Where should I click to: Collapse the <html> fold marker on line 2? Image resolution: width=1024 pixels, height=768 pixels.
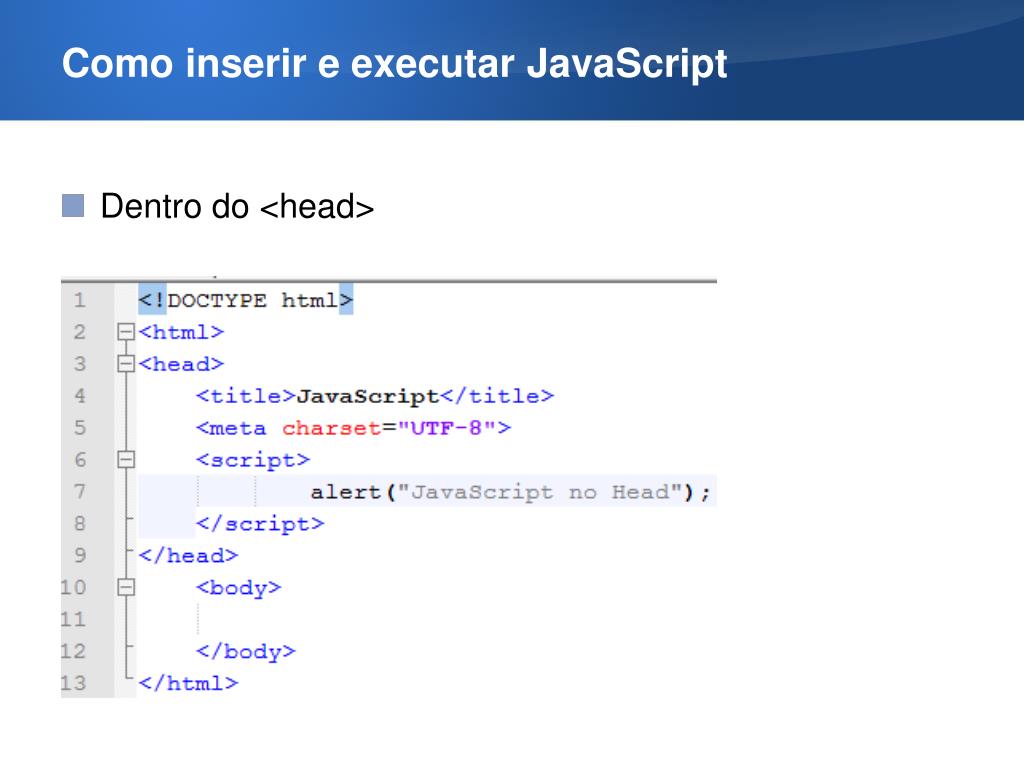click(x=126, y=332)
